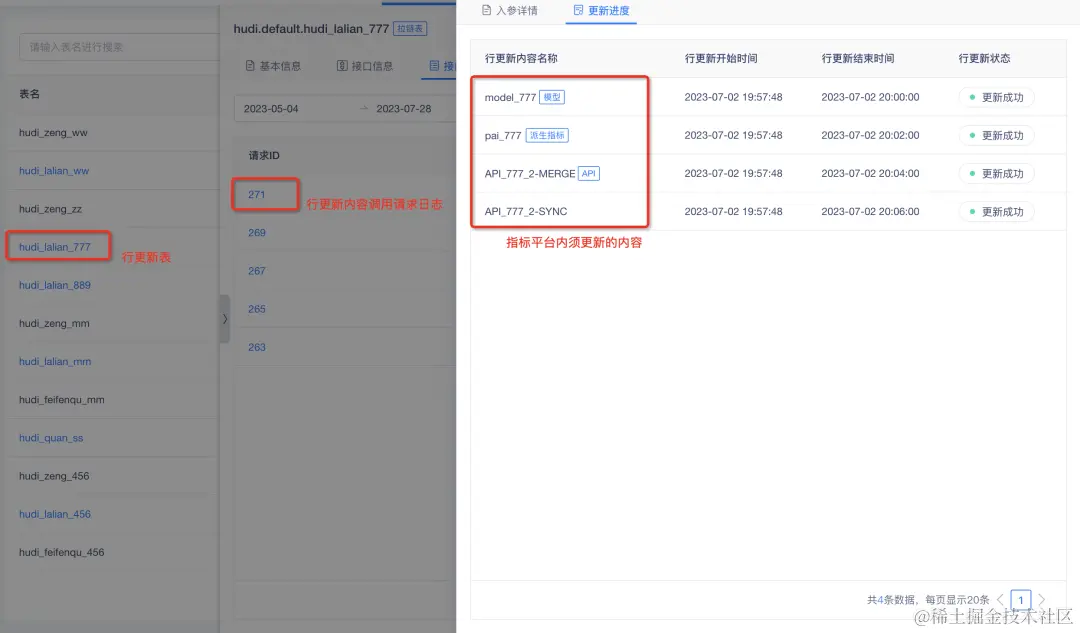Click end time 2023-07-02 20:02:00
This screenshot has width=1080, height=633.
tap(870, 136)
